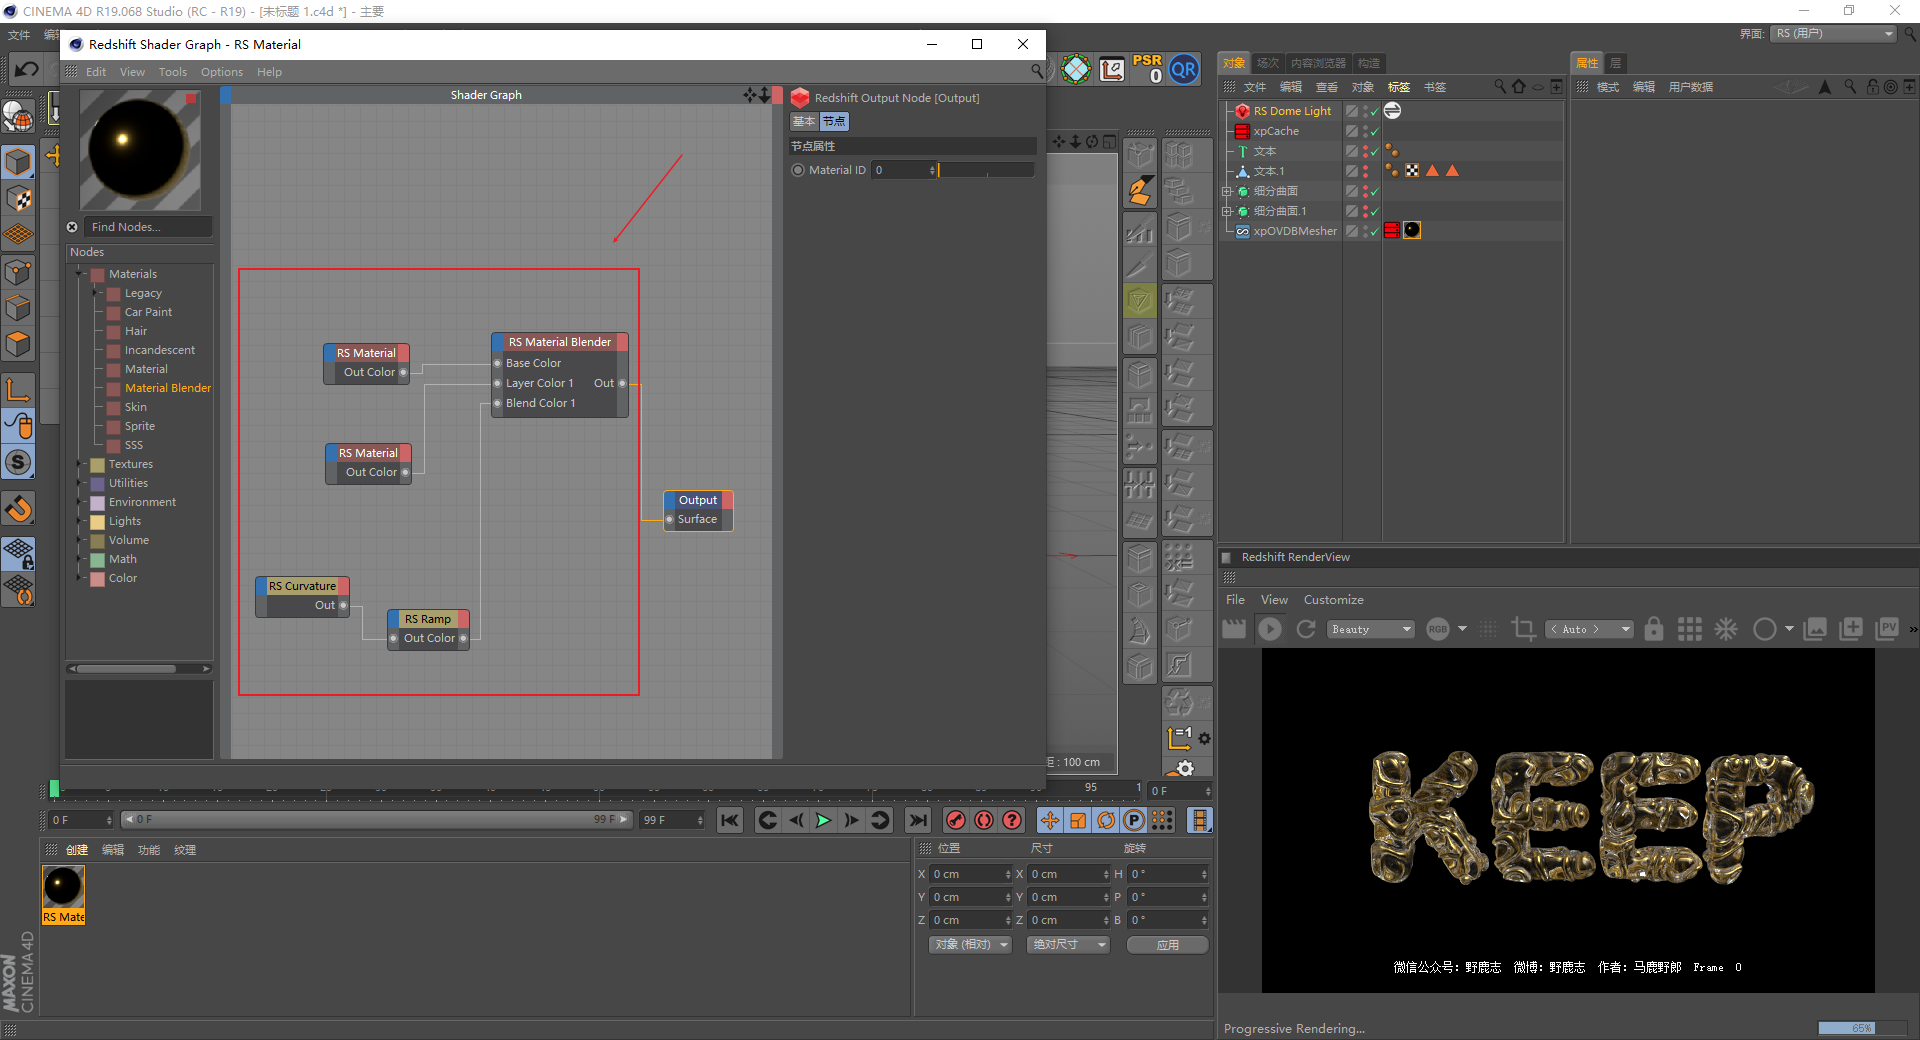
Task: Click the image snapshot icon in RenderView
Action: (x=1815, y=629)
